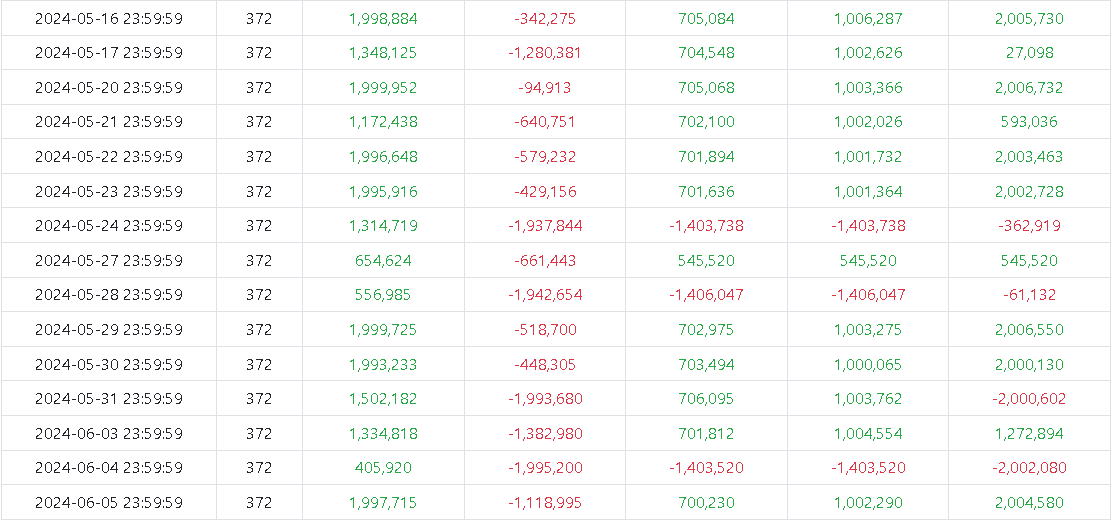The image size is (1114, 522).
Task: Select the 2024-05-21 23:59:59 timestamp cell
Action: coord(108,122)
